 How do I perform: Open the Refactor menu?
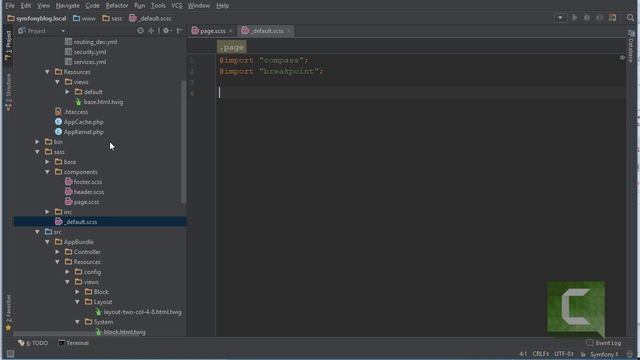pos(117,6)
